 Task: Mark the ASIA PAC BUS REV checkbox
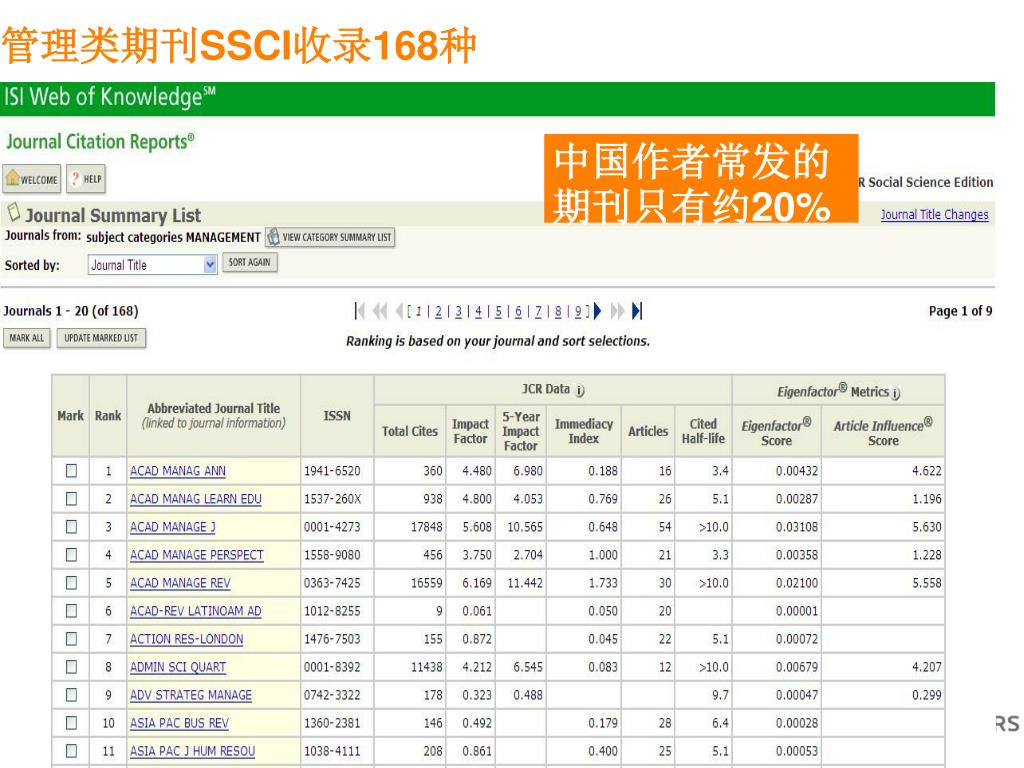coord(71,723)
